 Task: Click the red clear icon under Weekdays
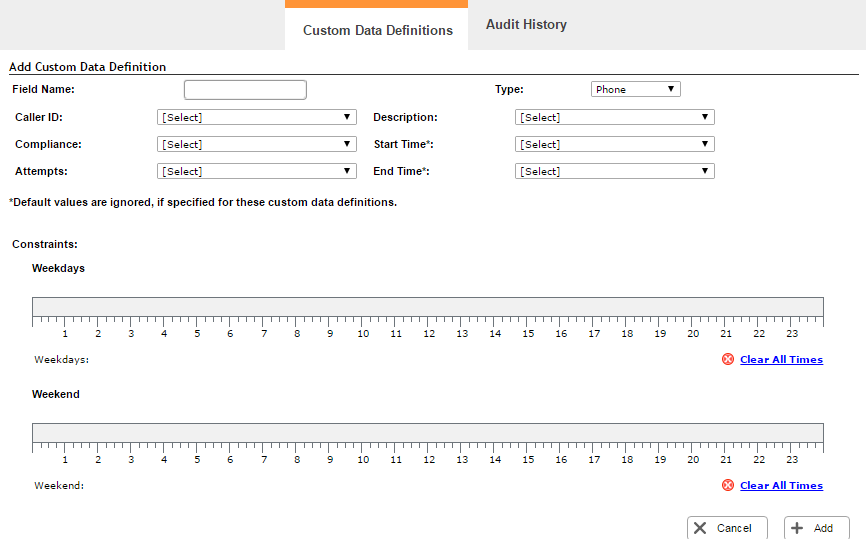(x=727, y=360)
